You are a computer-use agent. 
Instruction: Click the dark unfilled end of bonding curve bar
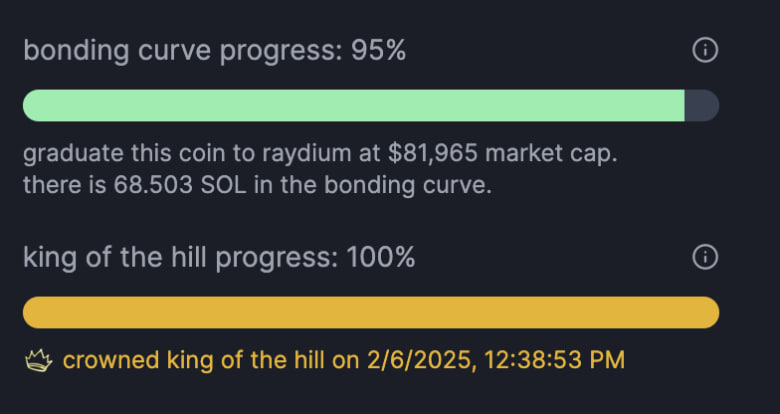(702, 105)
